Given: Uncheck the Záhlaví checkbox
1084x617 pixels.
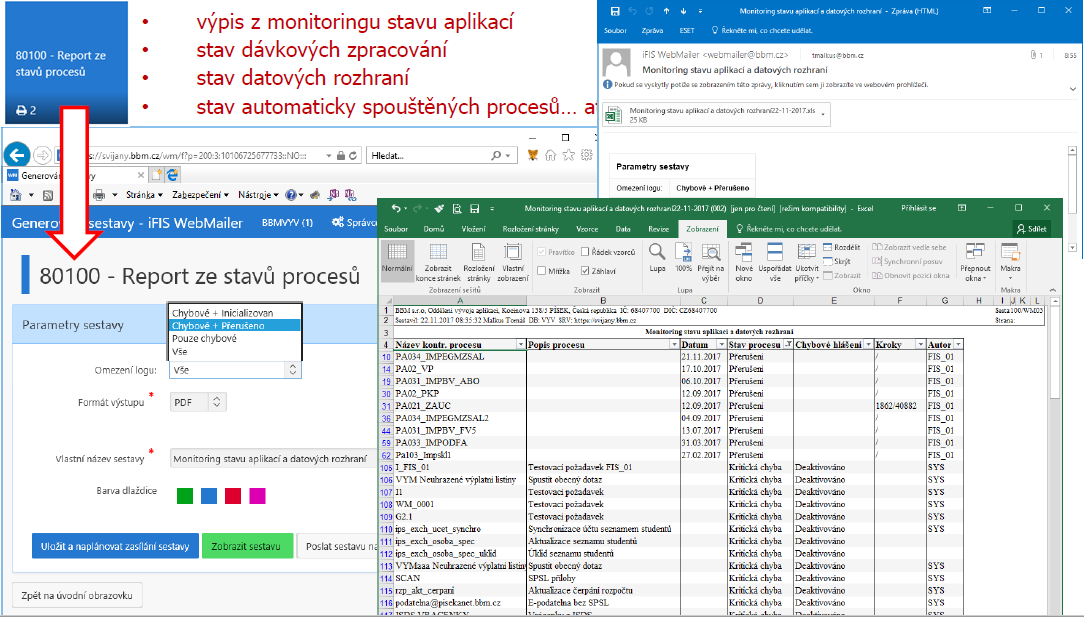Looking at the screenshot, I should 585,271.
